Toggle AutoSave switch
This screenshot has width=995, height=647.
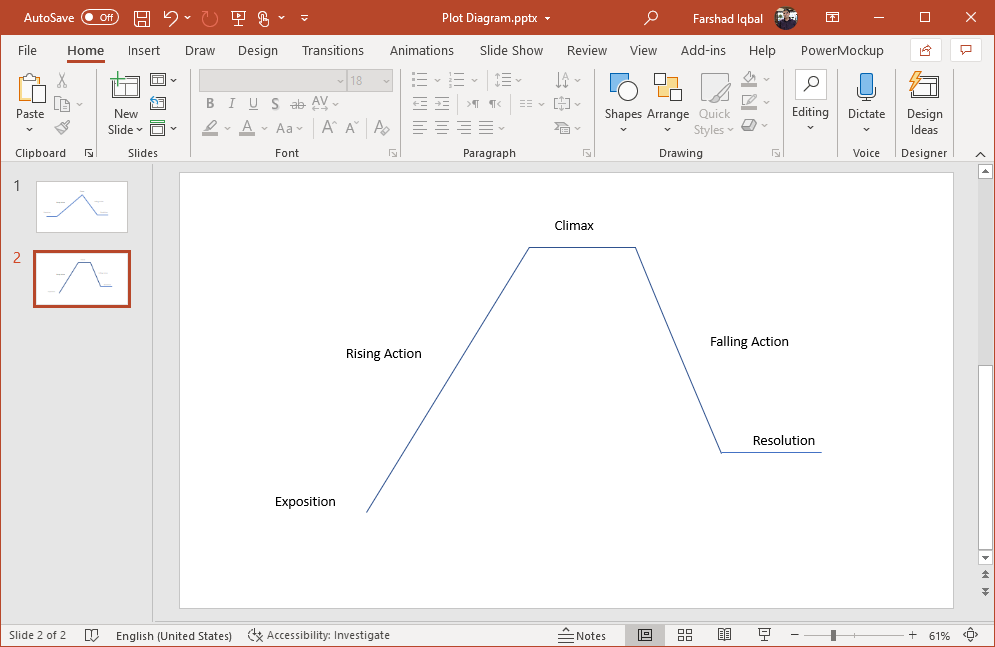tap(99, 18)
